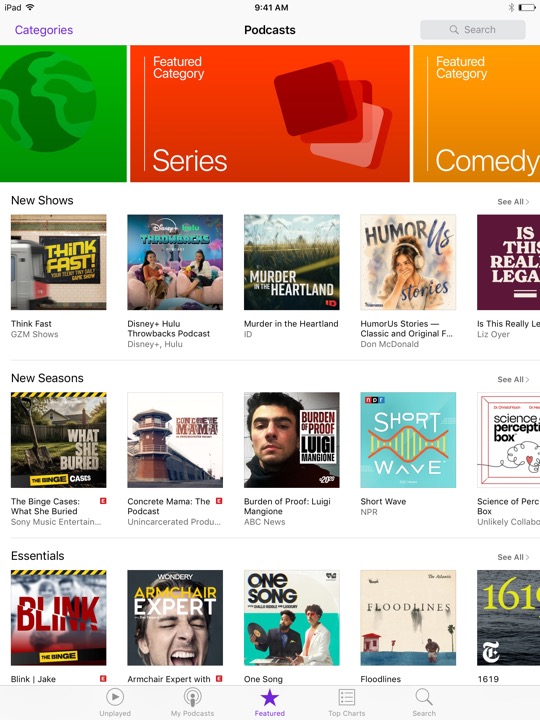
Task: Open Short Wave NPR artwork
Action: click(x=408, y=440)
